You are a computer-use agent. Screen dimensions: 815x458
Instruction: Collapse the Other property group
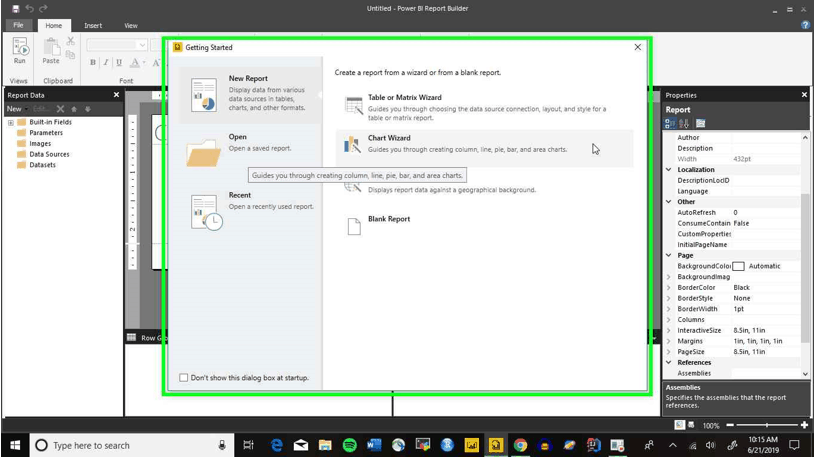(669, 202)
